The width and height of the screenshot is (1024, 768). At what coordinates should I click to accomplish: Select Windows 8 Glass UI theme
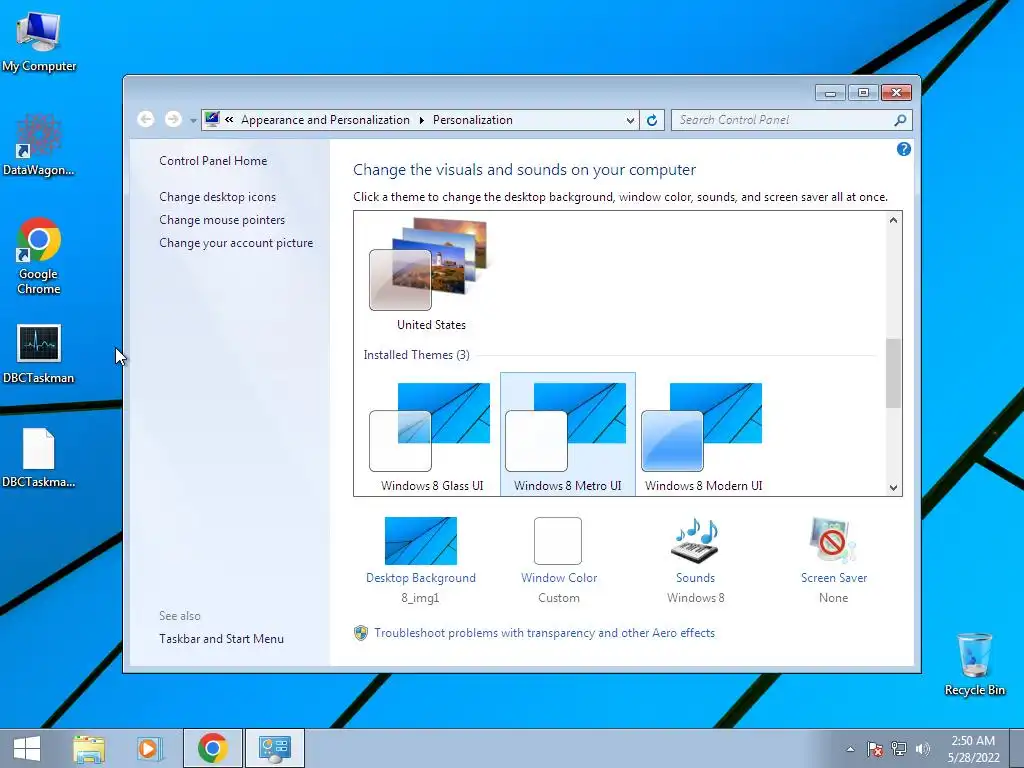coord(432,434)
